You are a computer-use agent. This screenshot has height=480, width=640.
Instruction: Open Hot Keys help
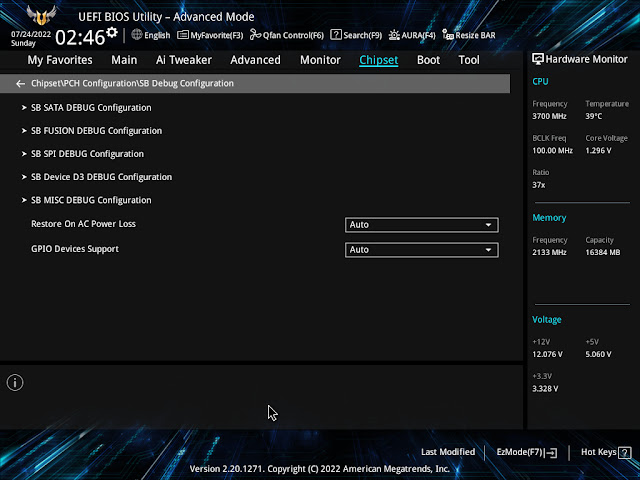point(606,452)
